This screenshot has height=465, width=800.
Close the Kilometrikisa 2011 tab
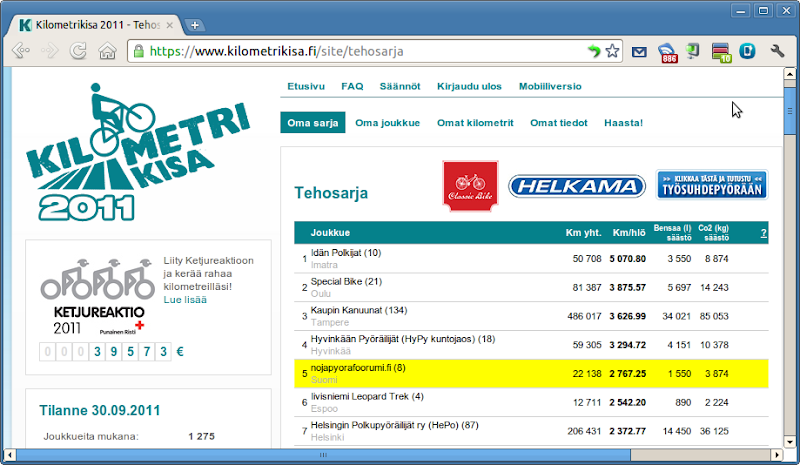(170, 25)
